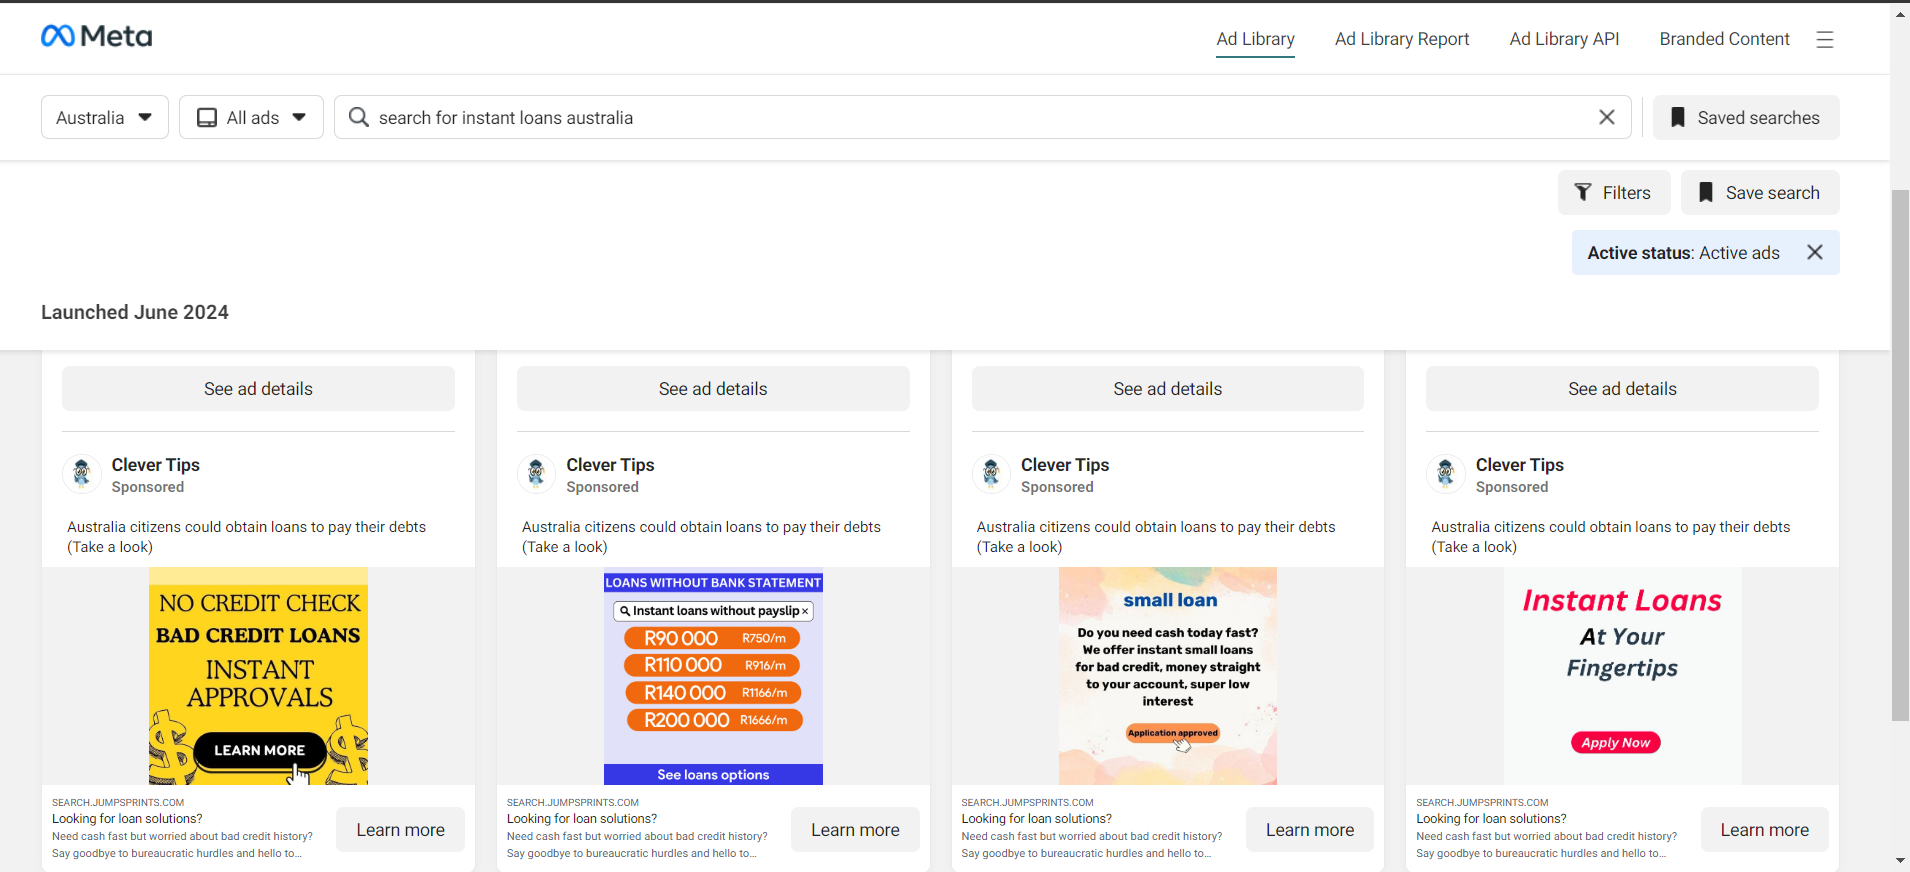Image resolution: width=1910 pixels, height=872 pixels.
Task: Open the Filters panel
Action: pyautogui.click(x=1614, y=192)
